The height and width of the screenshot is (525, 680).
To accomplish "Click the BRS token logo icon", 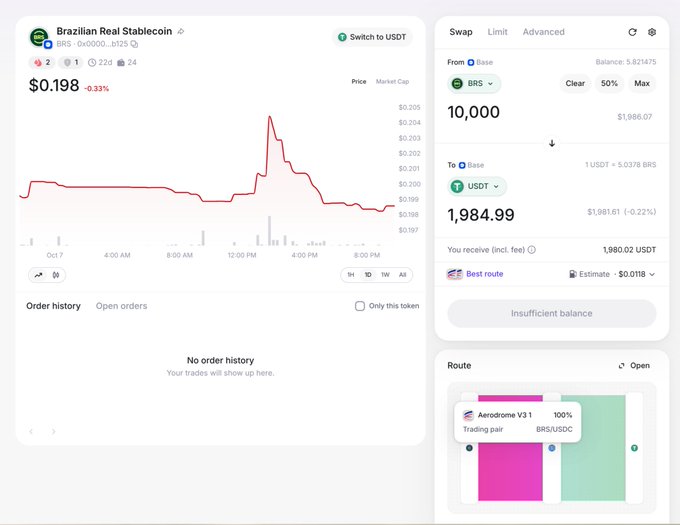I will point(39,37).
